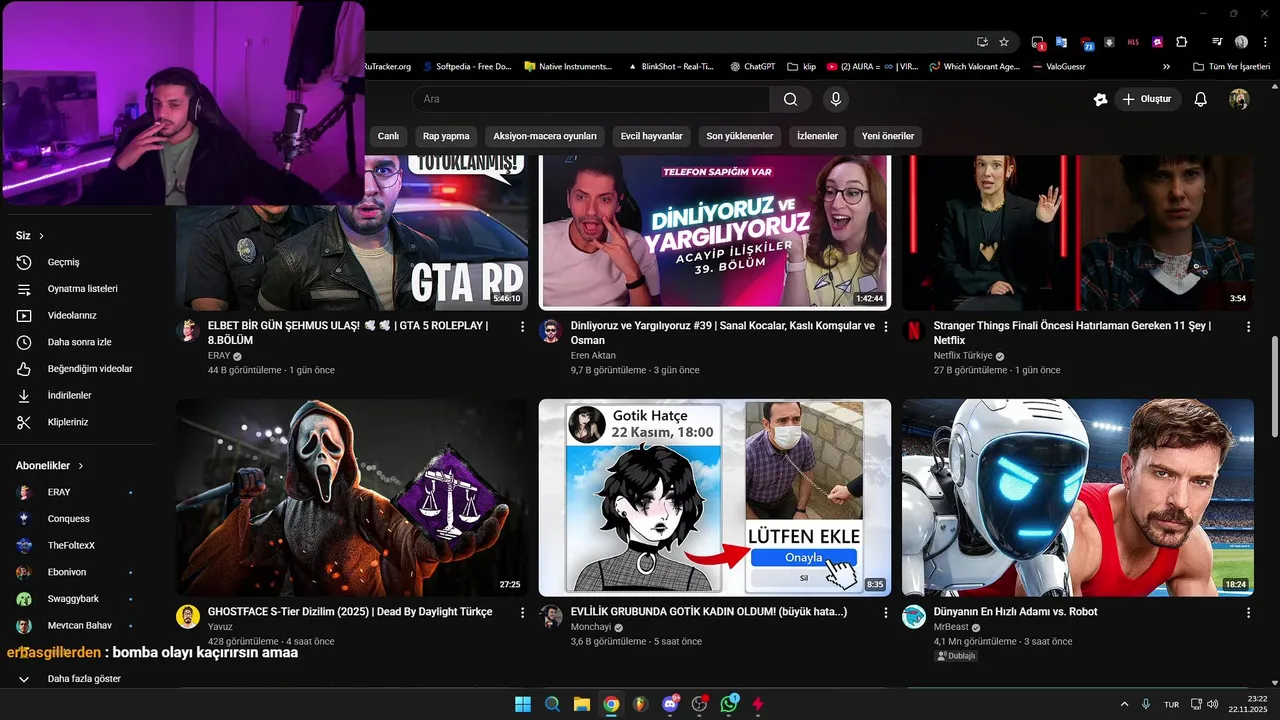Open more options for ELBET BİR GÜN ŞEHMUS video
The width and height of the screenshot is (1280, 720).
(522, 327)
